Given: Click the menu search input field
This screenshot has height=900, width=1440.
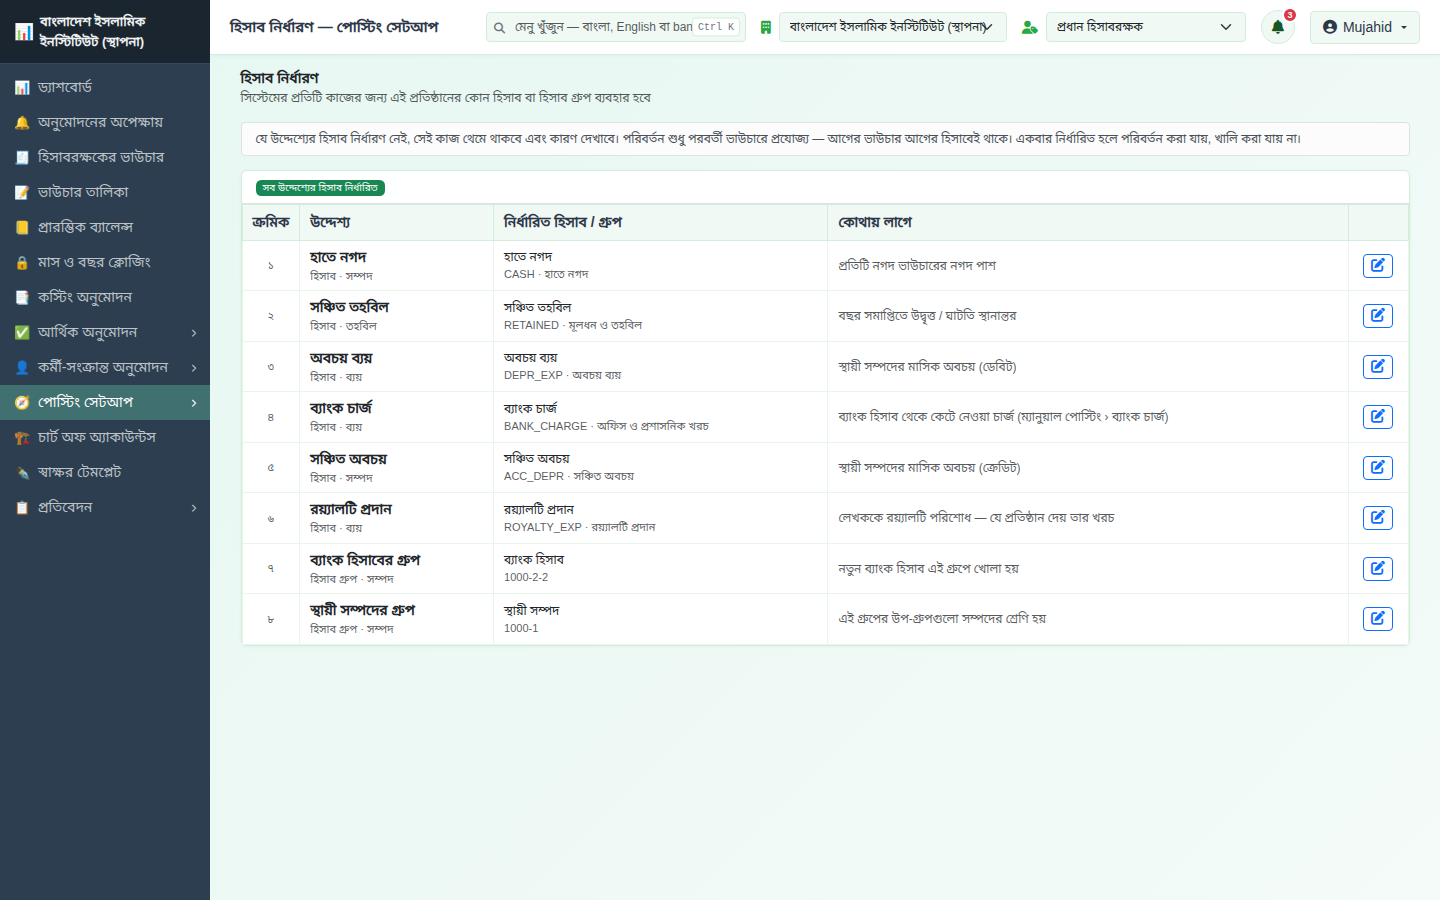Looking at the screenshot, I should pyautogui.click(x=615, y=27).
